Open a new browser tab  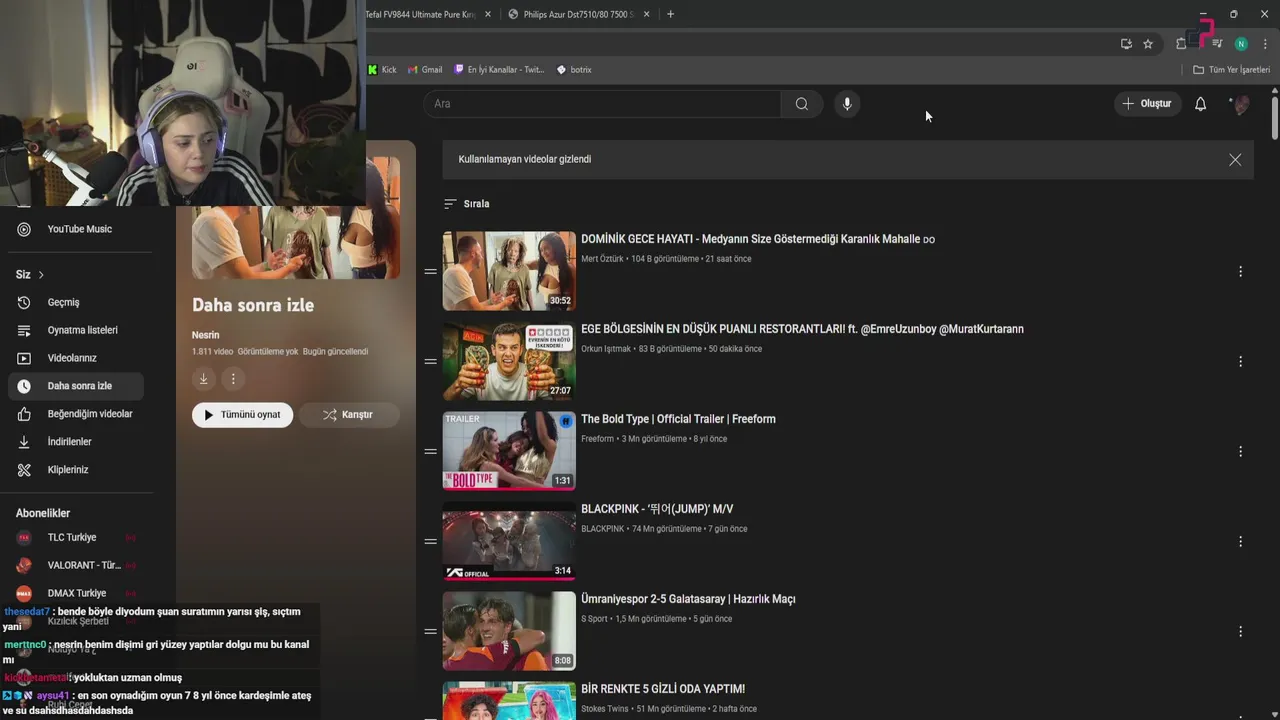(670, 14)
